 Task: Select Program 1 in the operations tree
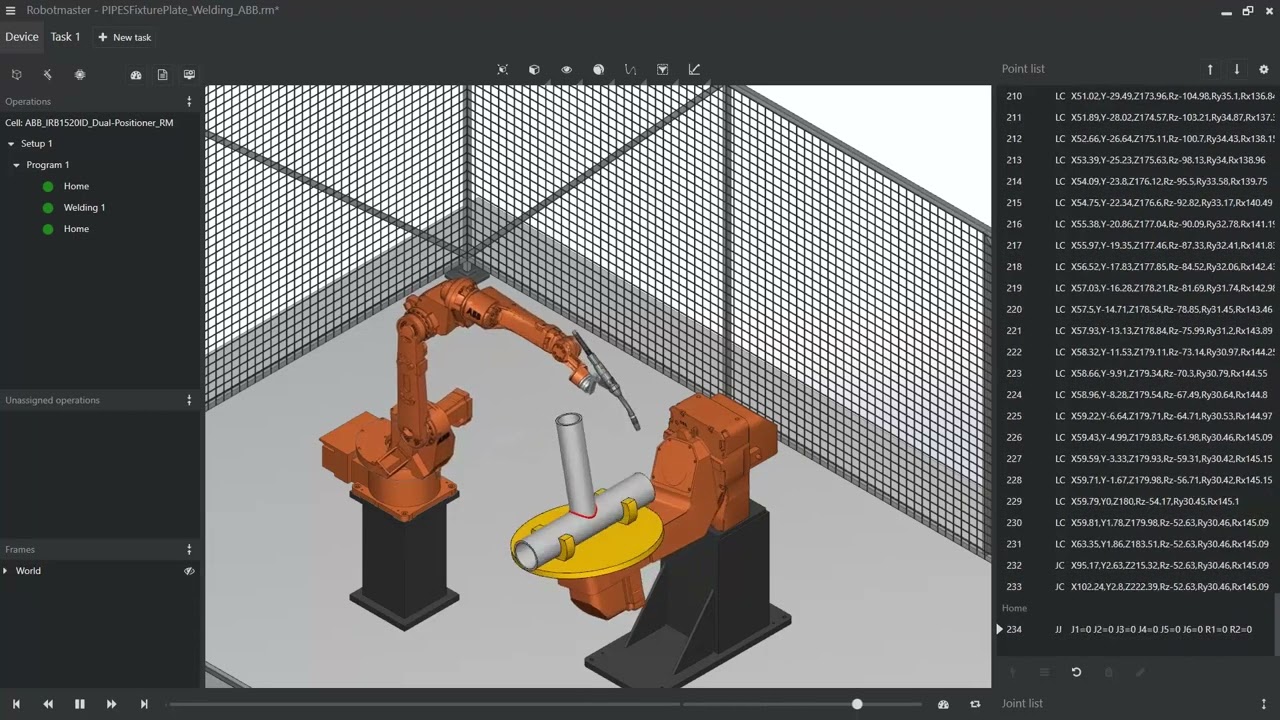click(48, 165)
